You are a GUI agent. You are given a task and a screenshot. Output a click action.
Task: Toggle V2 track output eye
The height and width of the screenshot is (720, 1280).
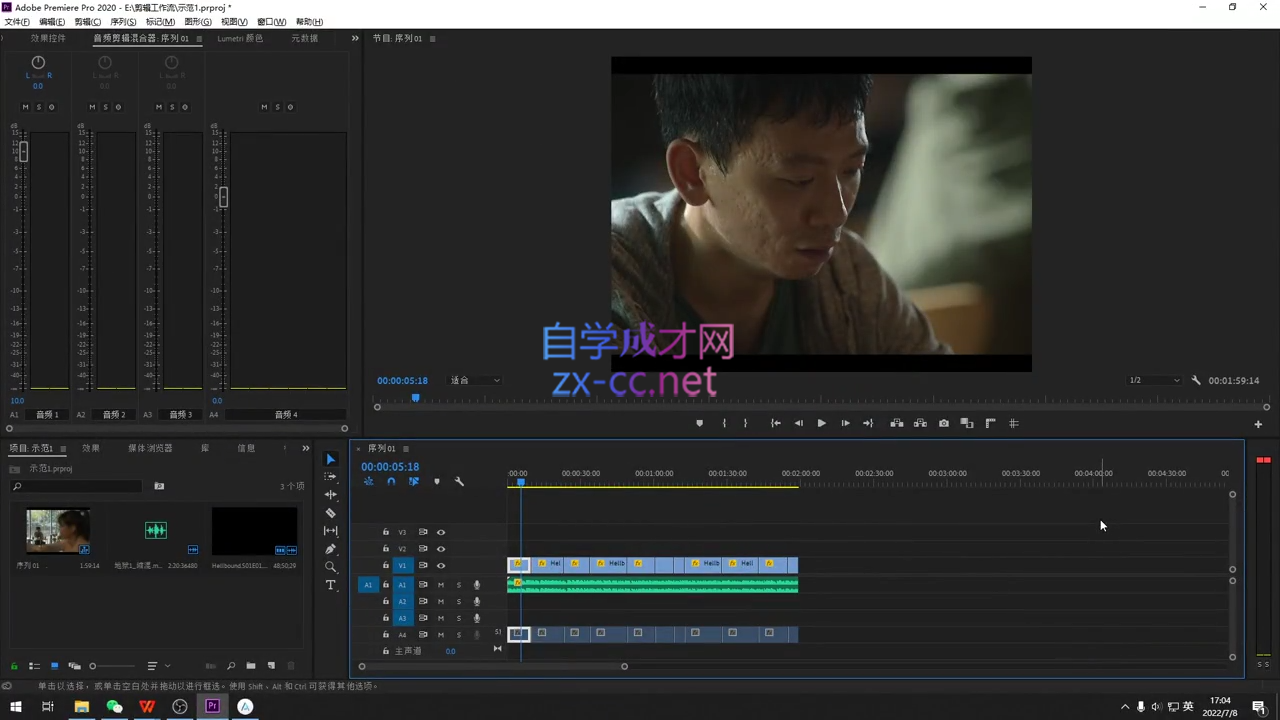(x=441, y=549)
